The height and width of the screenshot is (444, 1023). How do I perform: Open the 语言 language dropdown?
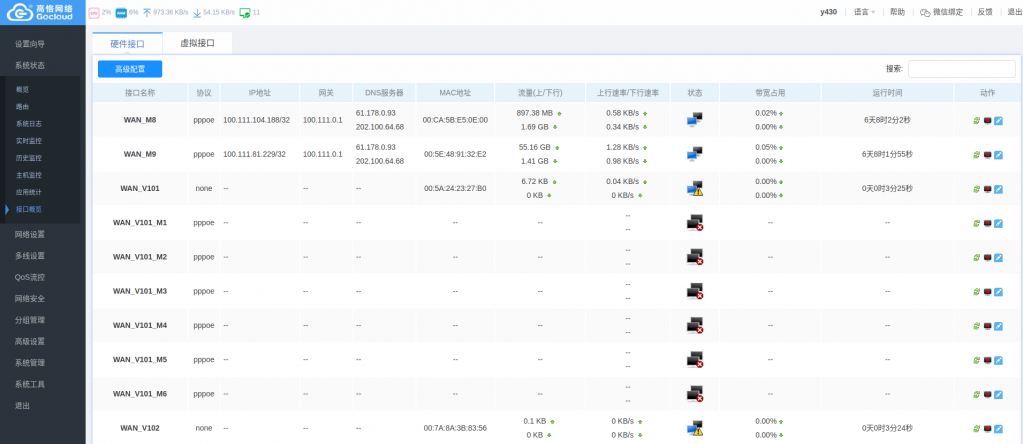(x=864, y=12)
